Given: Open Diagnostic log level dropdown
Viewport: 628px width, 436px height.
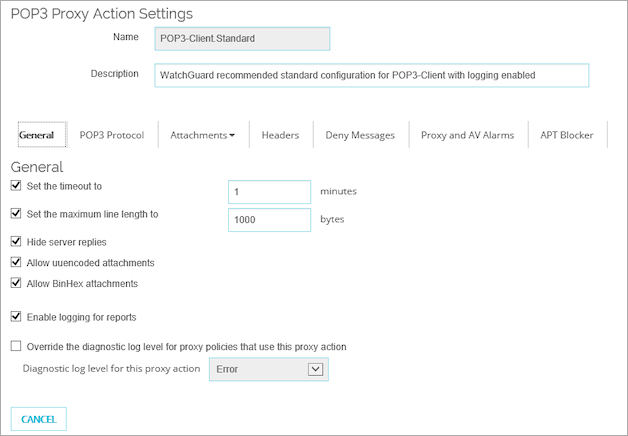Looking at the screenshot, I should (267, 369).
